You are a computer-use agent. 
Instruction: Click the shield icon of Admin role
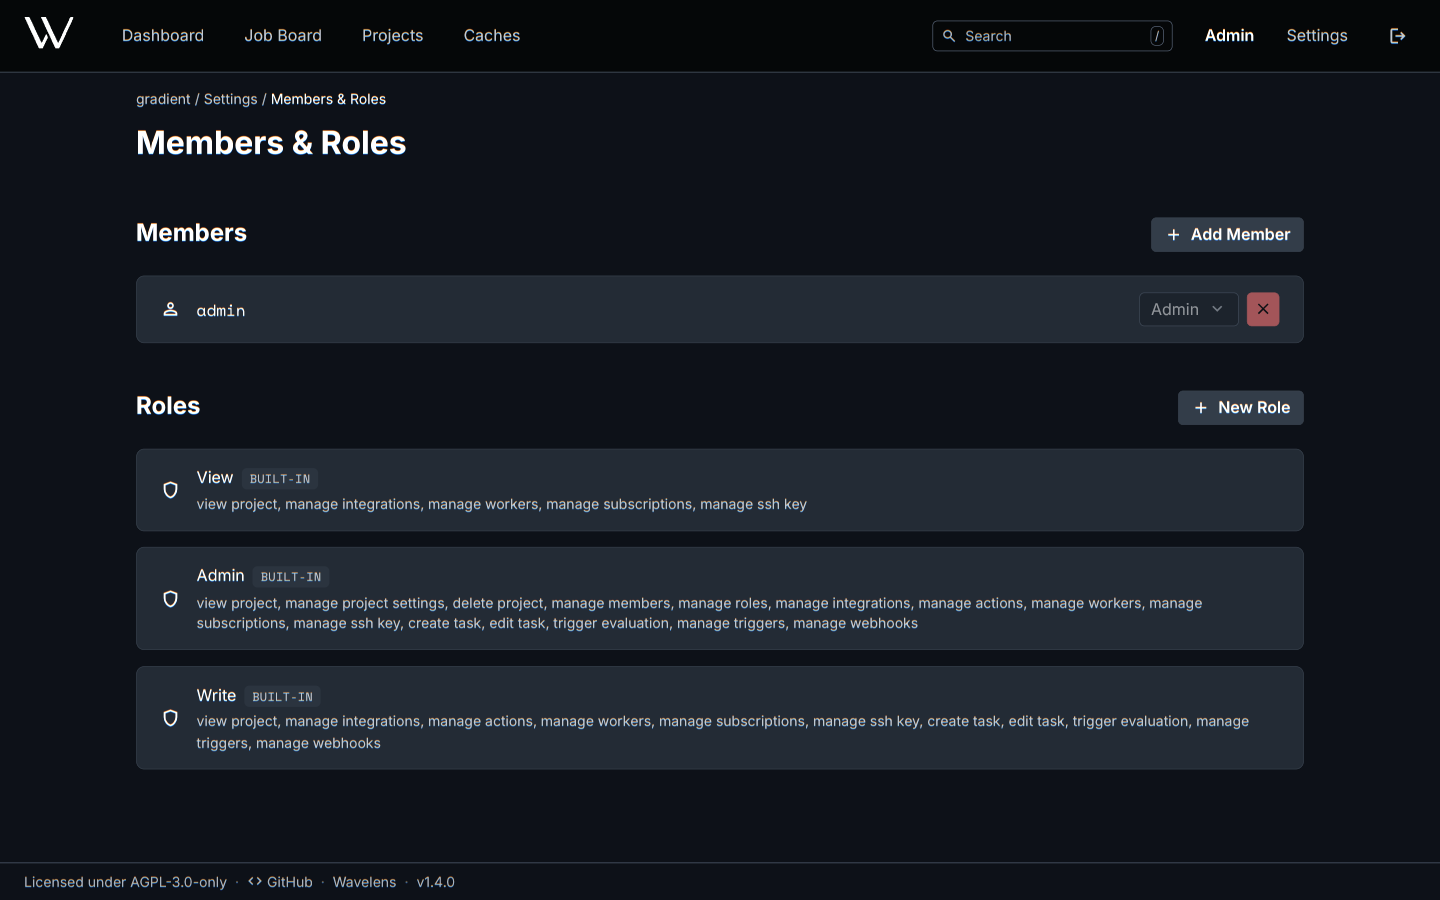click(x=171, y=599)
